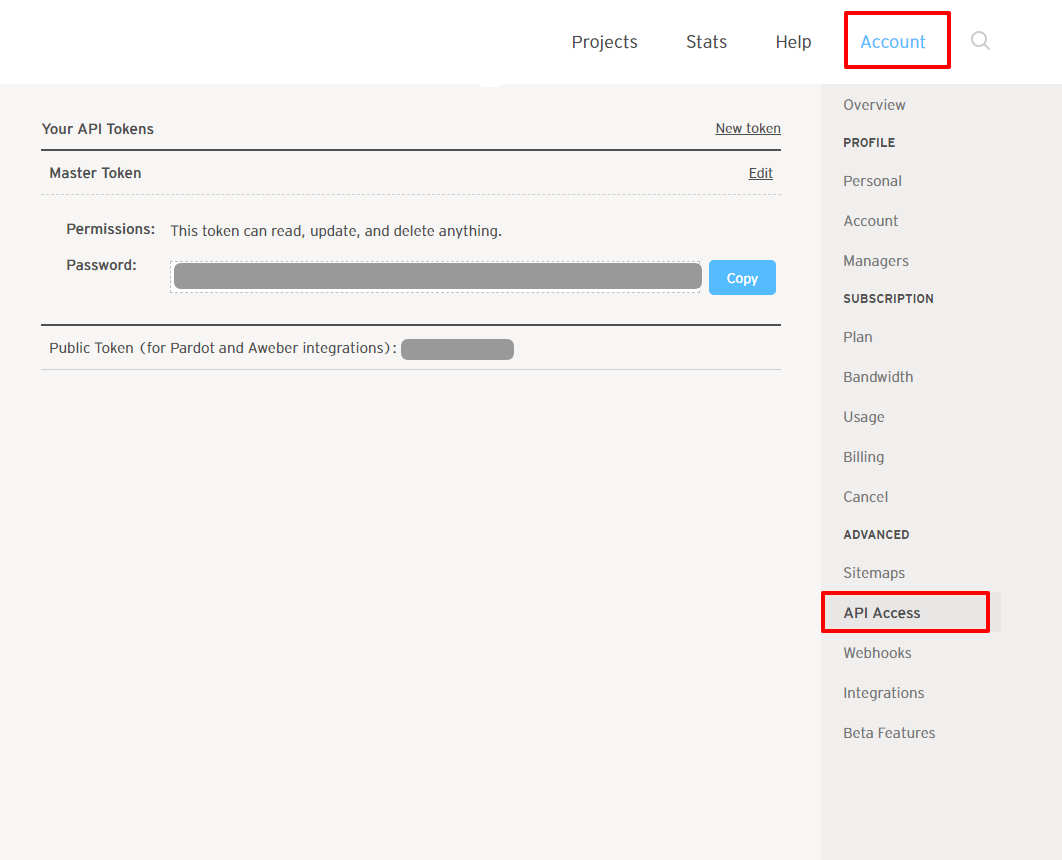Open the Managers page

875,261
